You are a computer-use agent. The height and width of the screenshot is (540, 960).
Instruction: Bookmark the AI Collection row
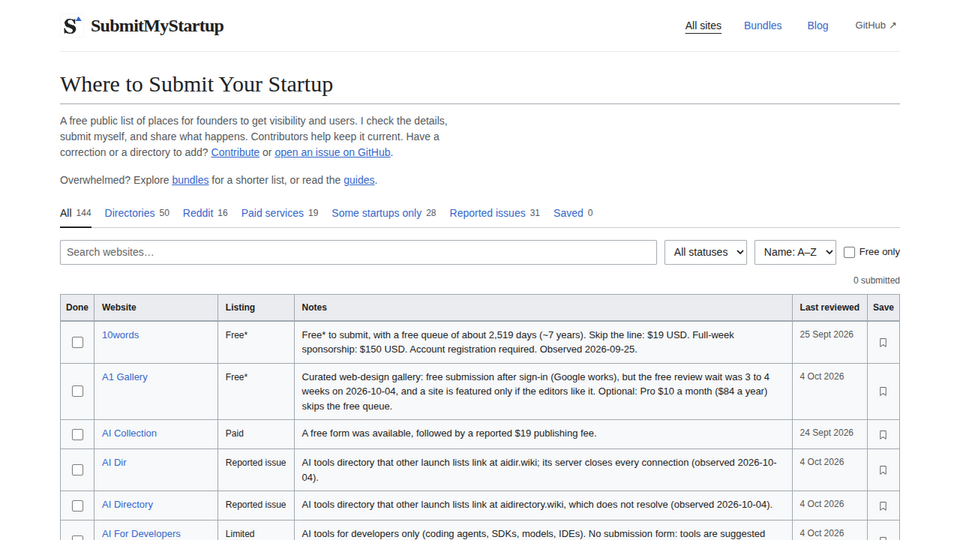click(x=883, y=435)
